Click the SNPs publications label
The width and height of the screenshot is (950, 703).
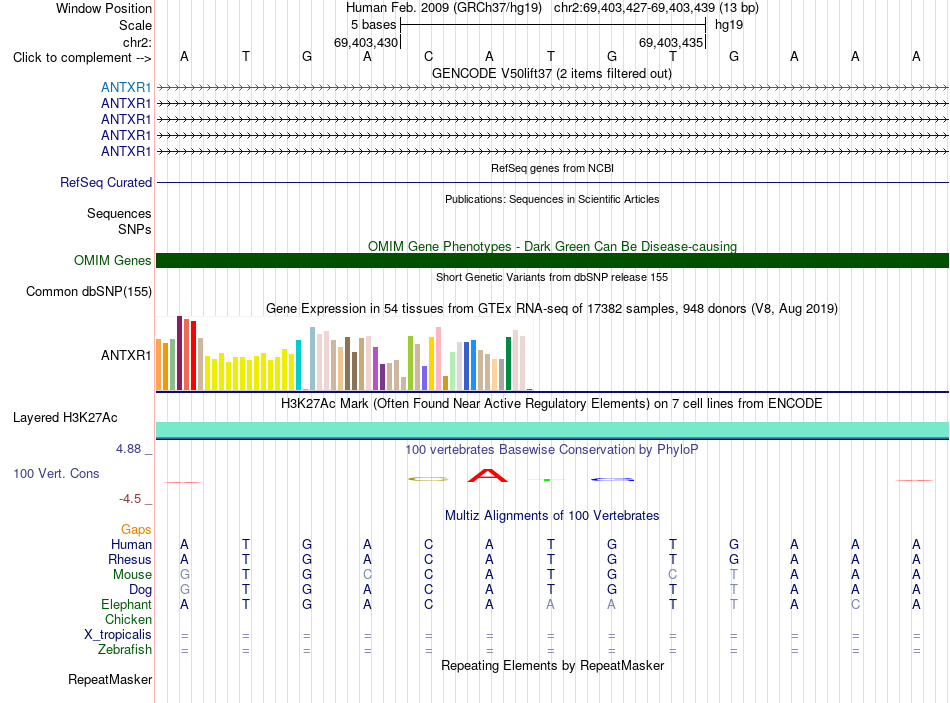pyautogui.click(x=135, y=230)
